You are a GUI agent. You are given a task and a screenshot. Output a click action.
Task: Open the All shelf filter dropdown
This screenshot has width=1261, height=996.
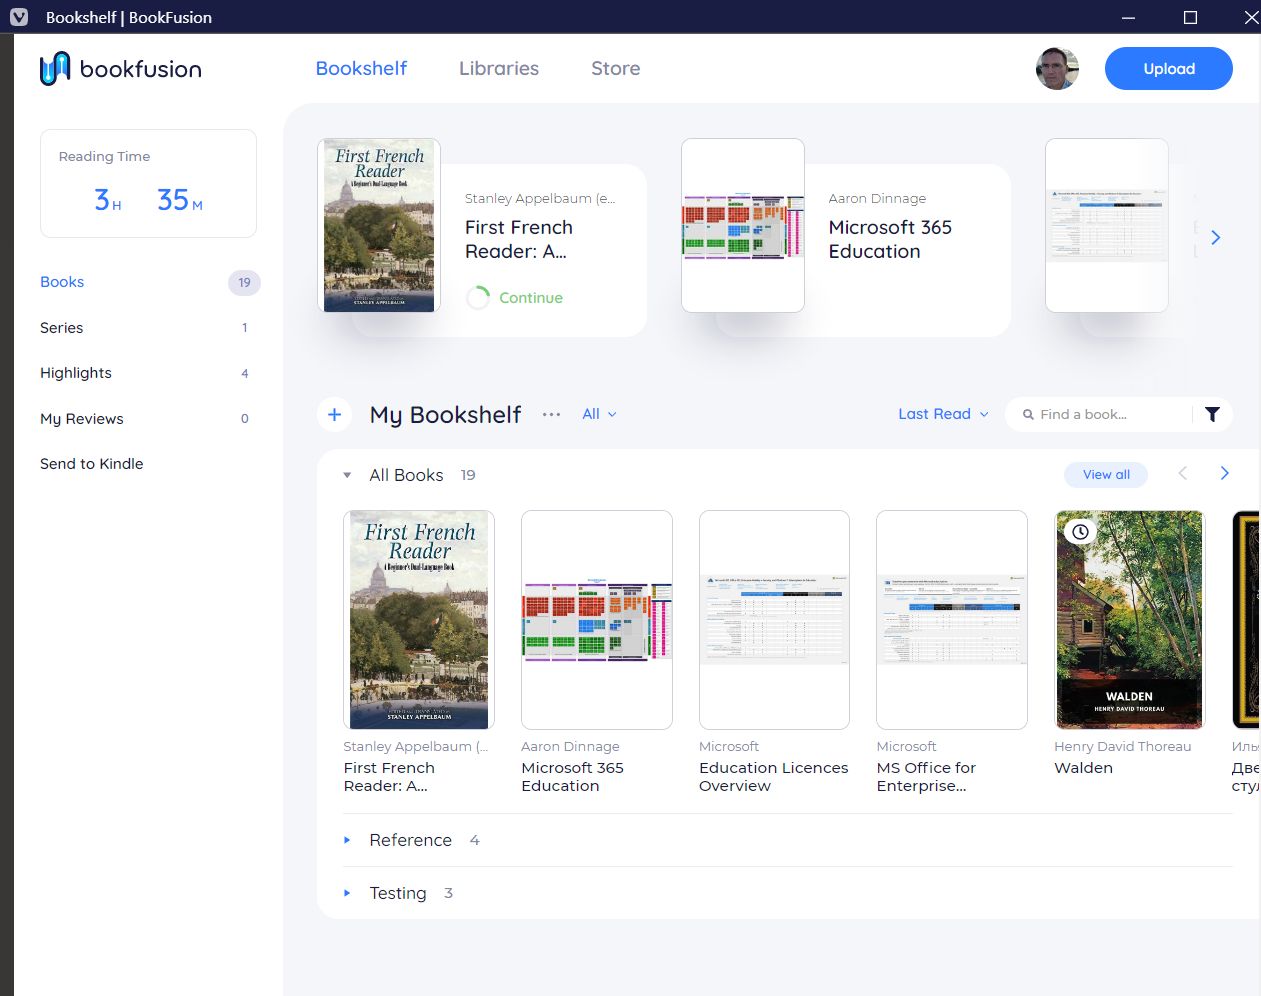[x=599, y=414]
